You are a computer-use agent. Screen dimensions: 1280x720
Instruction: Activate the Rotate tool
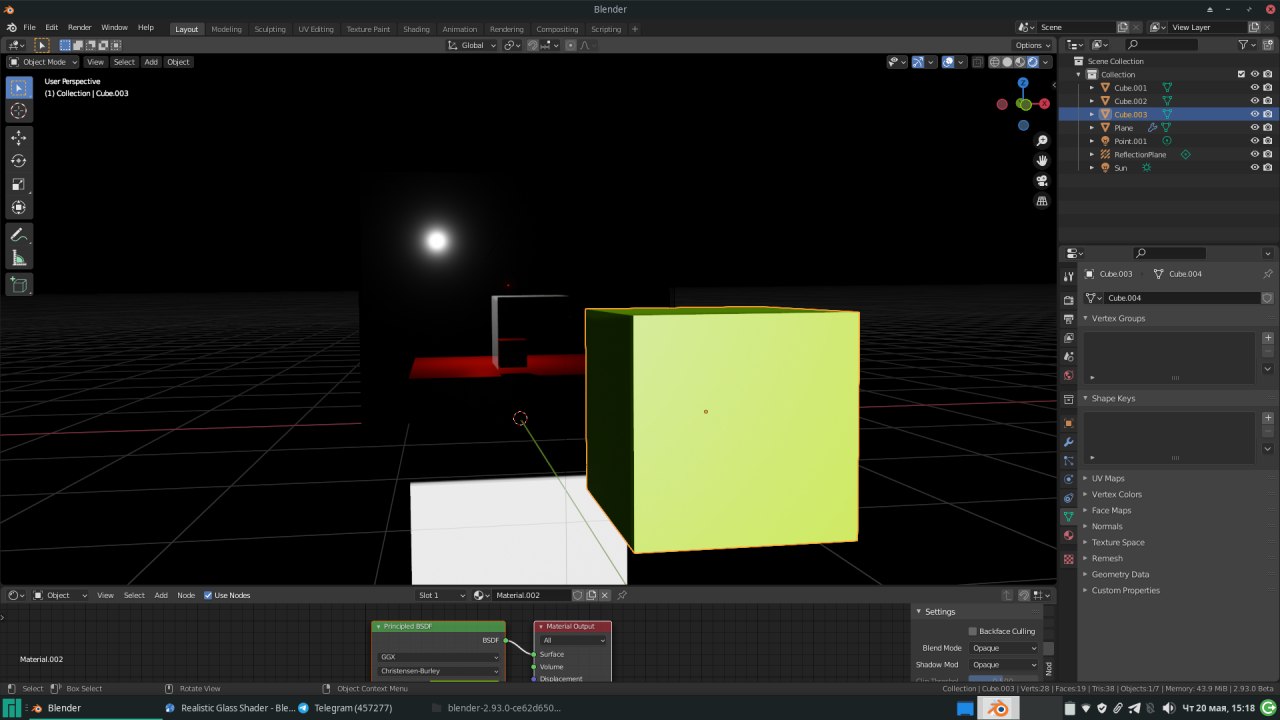19,161
